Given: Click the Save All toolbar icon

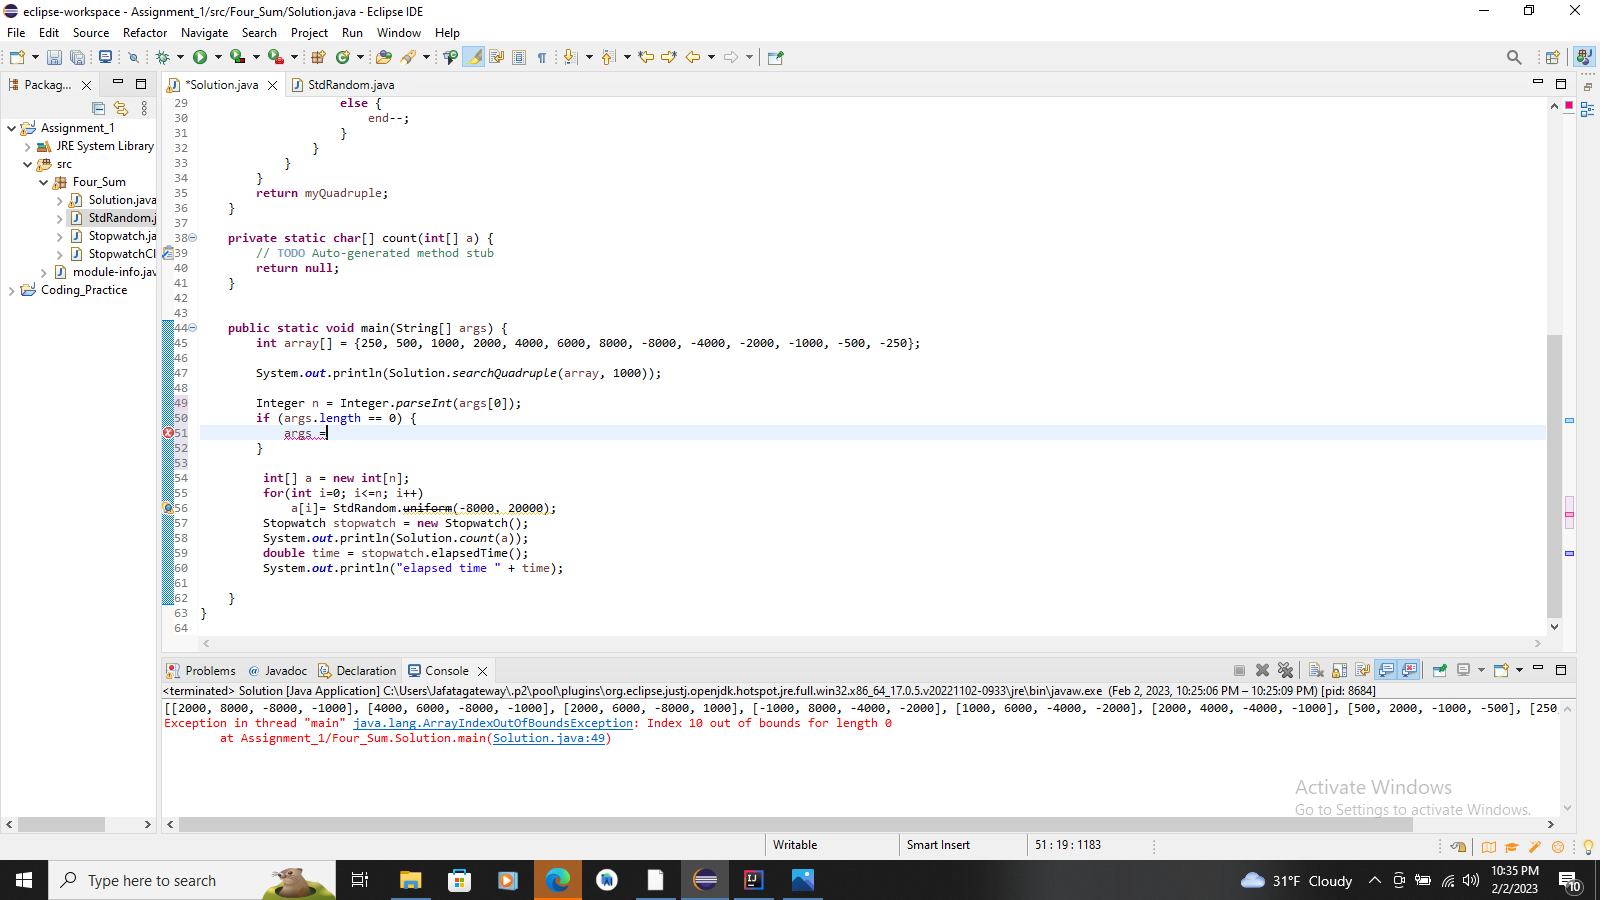Looking at the screenshot, I should tap(78, 57).
